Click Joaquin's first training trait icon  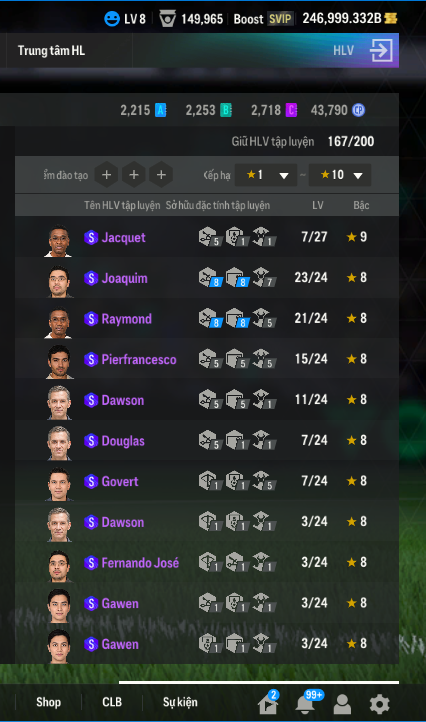tap(210, 278)
